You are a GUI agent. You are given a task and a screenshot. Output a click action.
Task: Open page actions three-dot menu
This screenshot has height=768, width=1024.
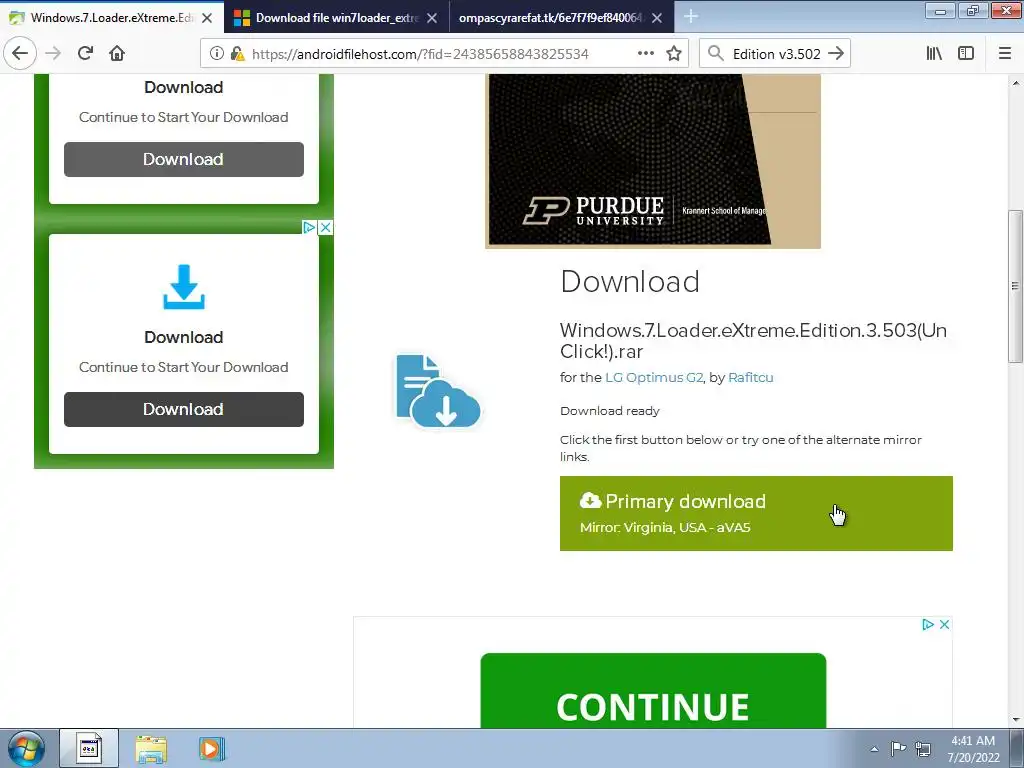coord(645,54)
